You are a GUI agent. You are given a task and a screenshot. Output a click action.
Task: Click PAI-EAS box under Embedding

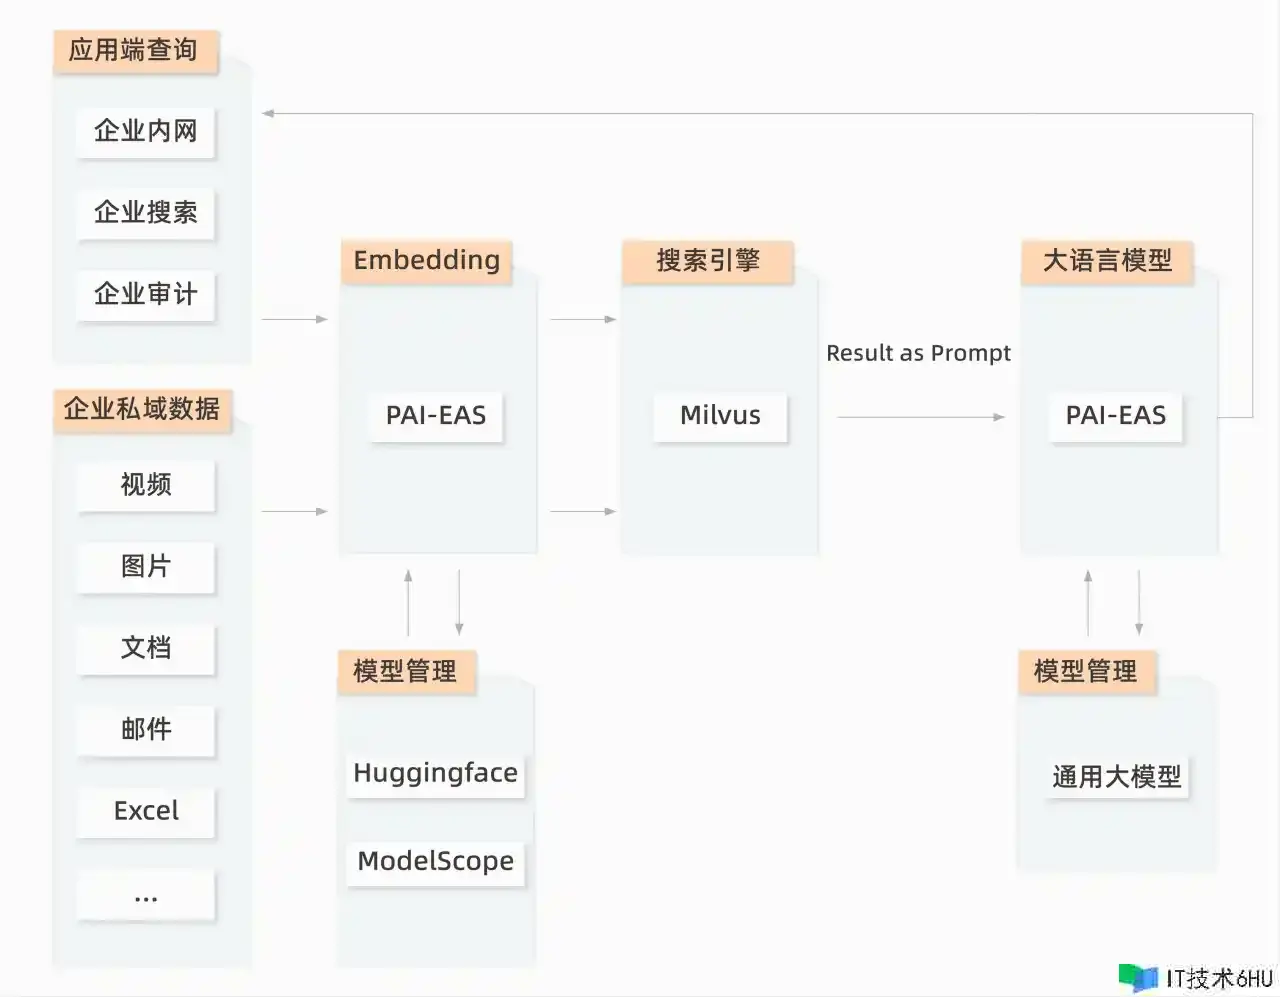(436, 416)
